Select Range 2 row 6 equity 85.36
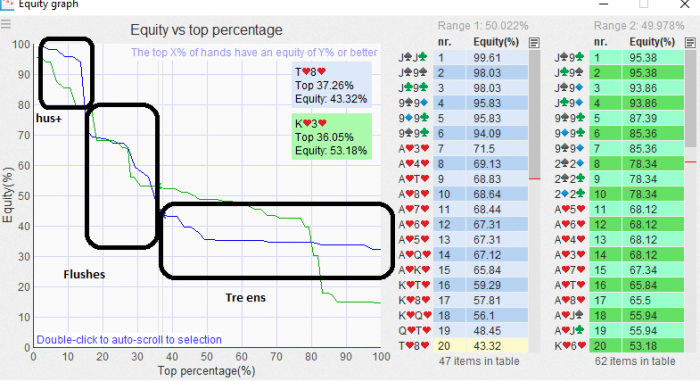The image size is (700, 381). click(x=618, y=134)
